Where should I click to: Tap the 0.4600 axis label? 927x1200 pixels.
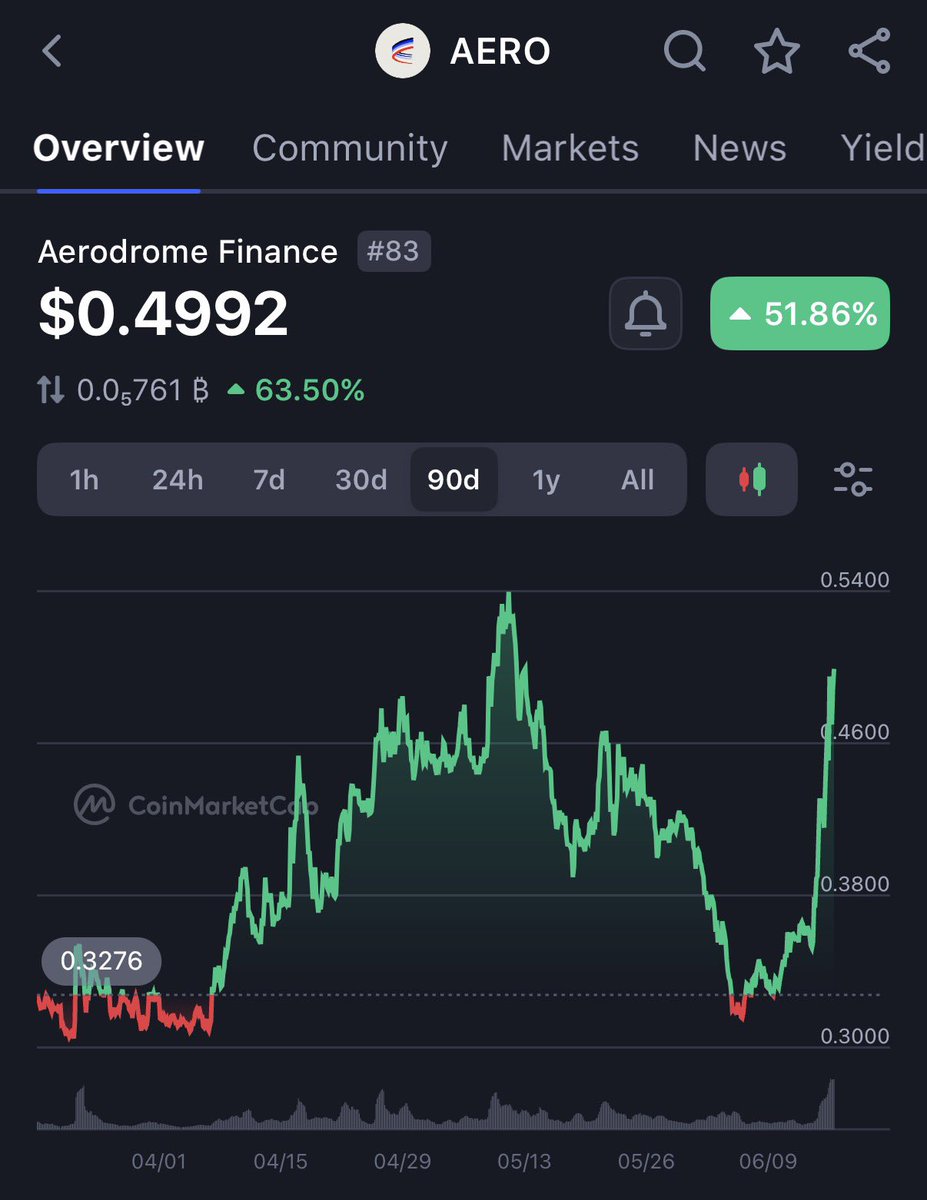coord(855,732)
